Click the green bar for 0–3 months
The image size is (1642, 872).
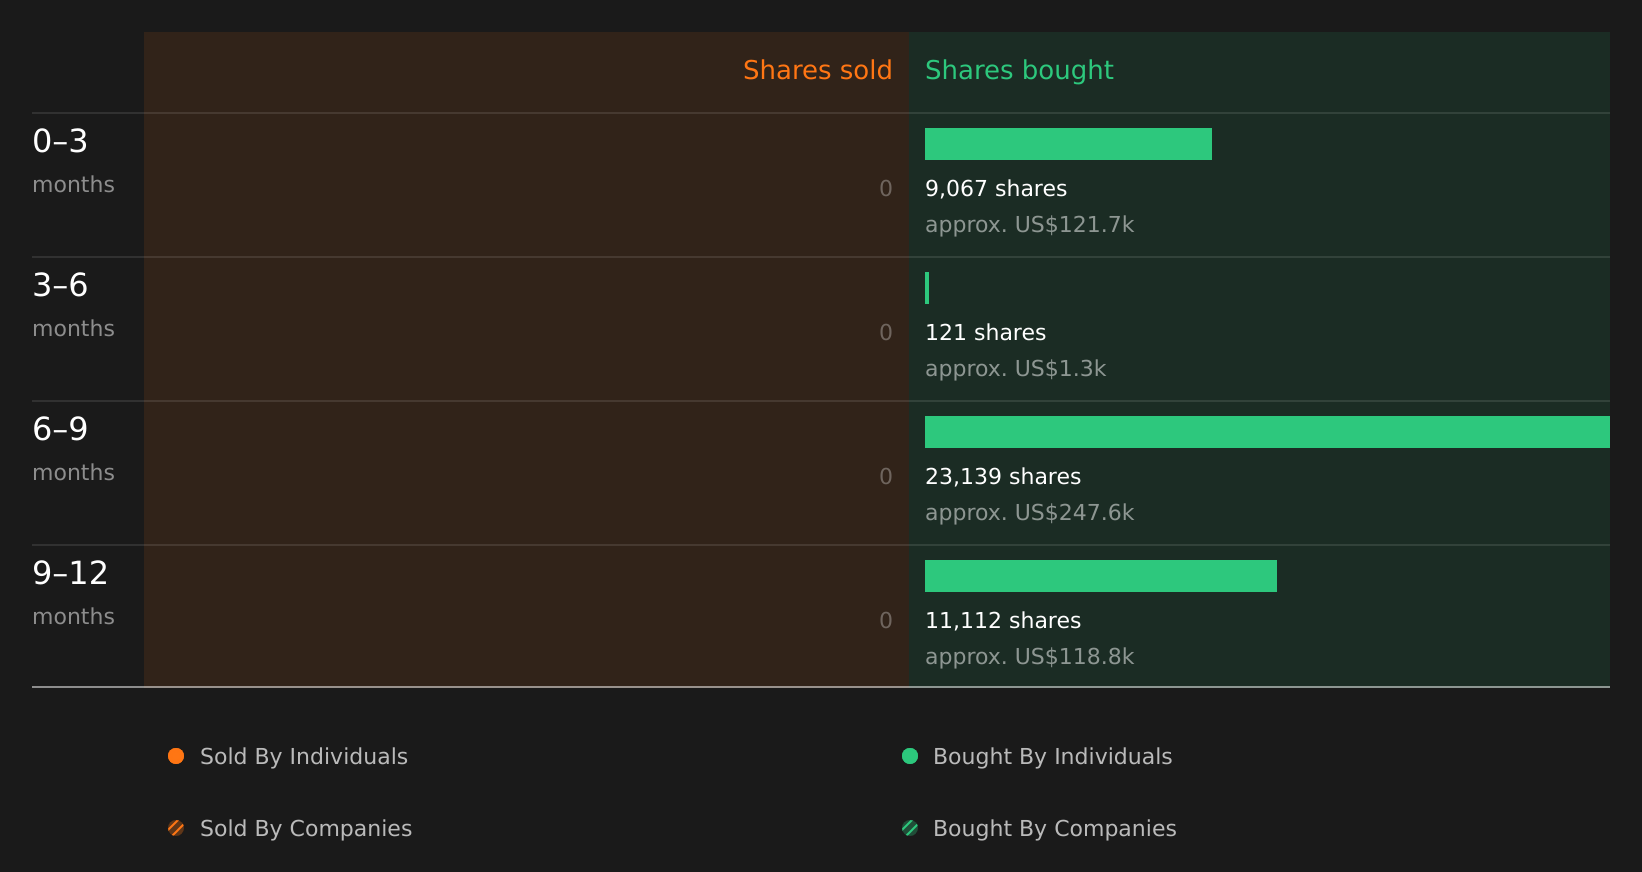pyautogui.click(x=1068, y=144)
